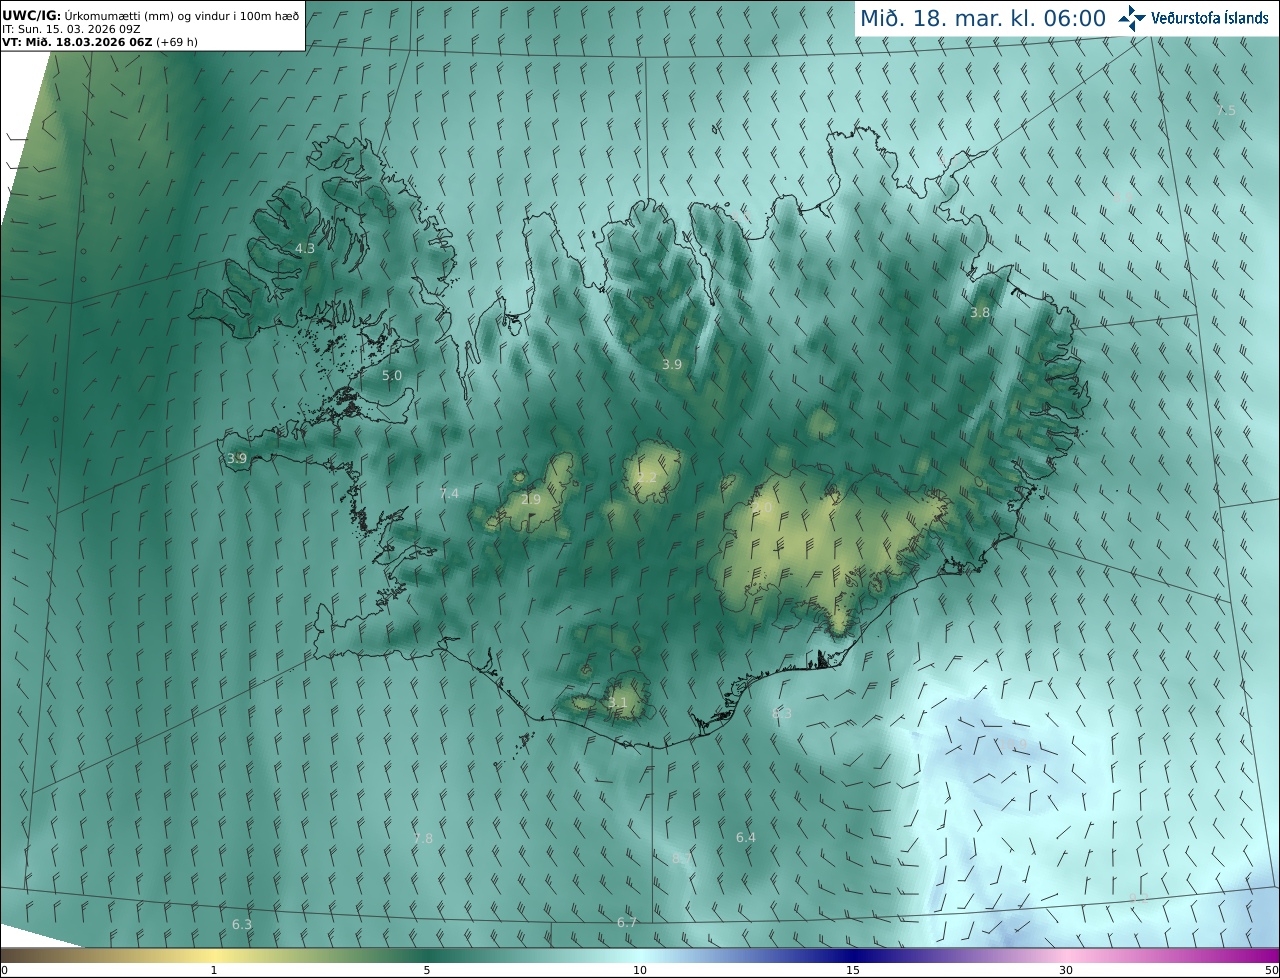Click the '15' tick on the color scale
The height and width of the screenshot is (978, 1280).
(853, 970)
